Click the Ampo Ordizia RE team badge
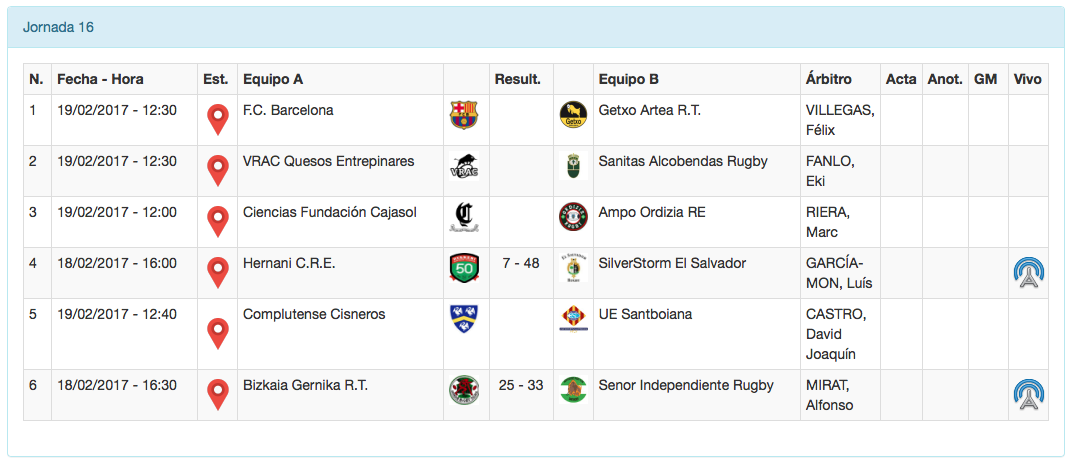 coord(573,218)
